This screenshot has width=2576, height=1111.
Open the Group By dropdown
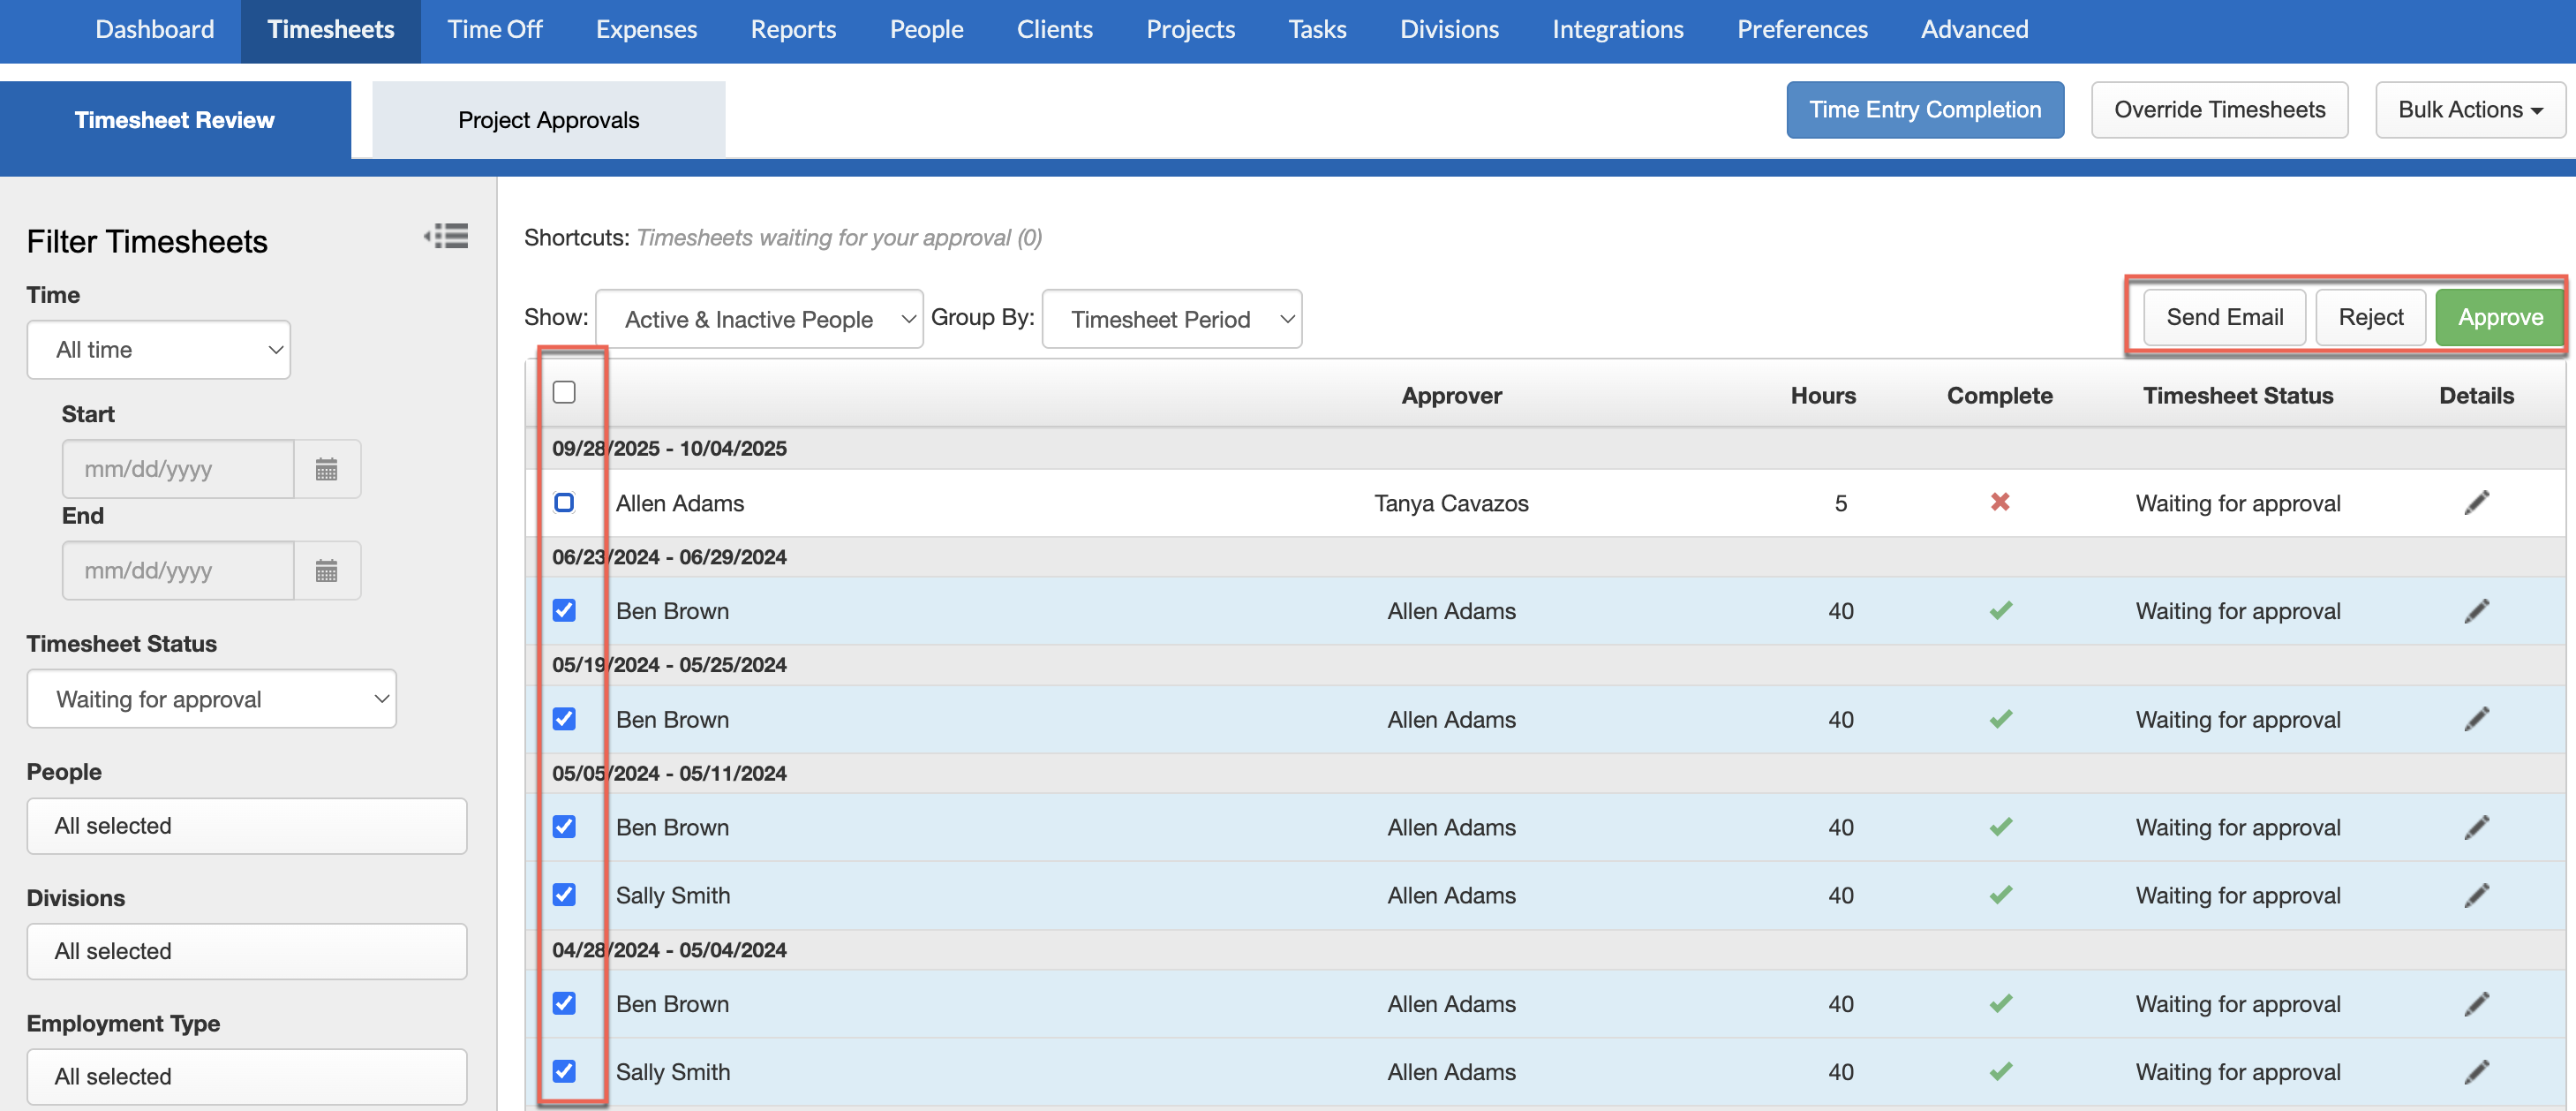pos(1171,318)
